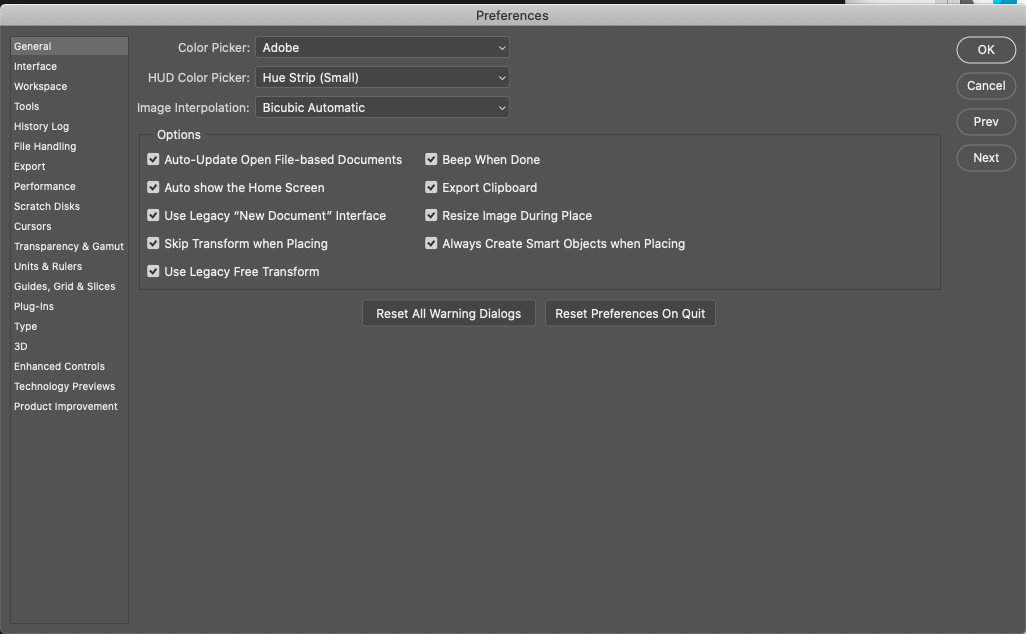Uncheck Export Clipboard
Viewport: 1026px width, 634px height.
tap(431, 187)
